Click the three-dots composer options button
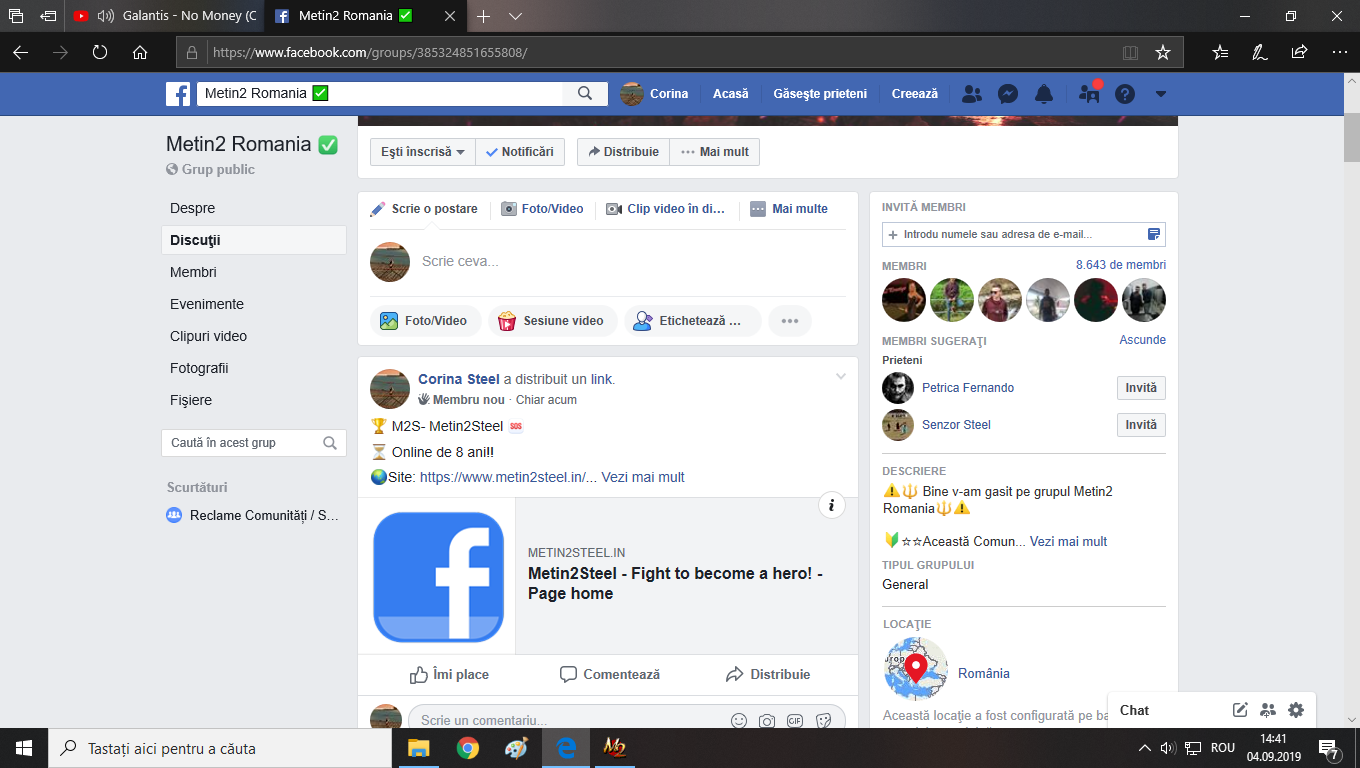 click(x=790, y=321)
